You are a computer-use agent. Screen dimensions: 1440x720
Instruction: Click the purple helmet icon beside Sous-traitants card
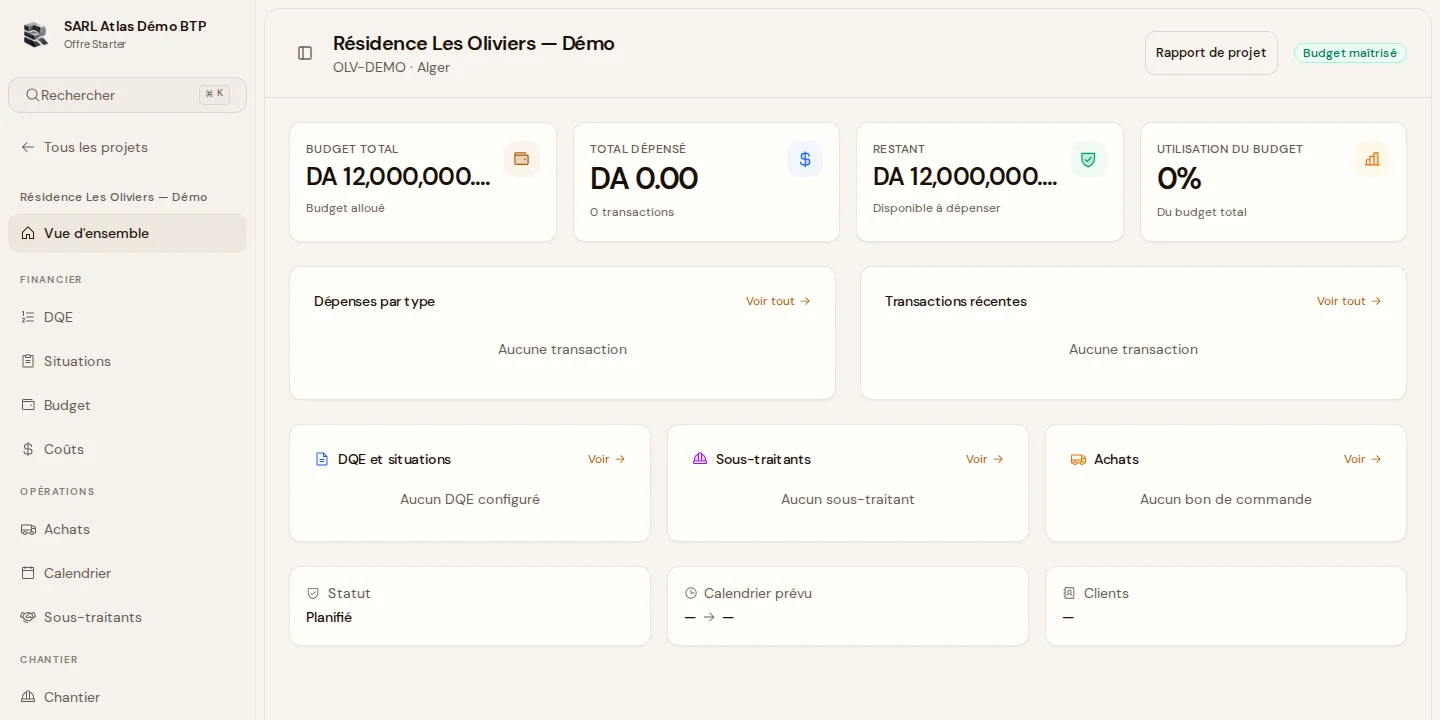pos(700,459)
